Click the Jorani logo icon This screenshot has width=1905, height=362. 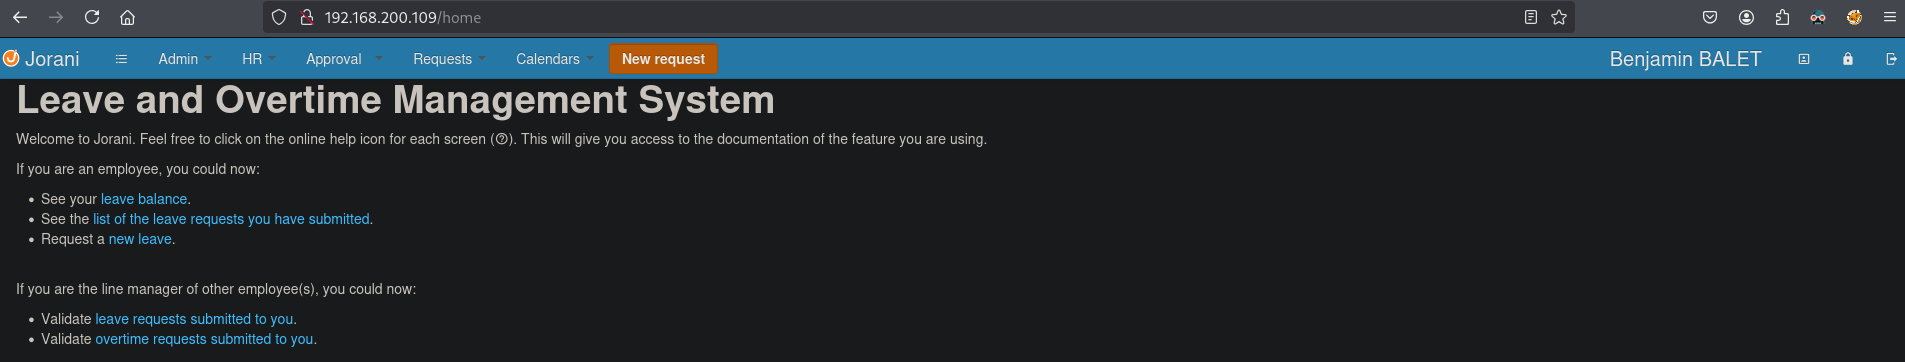11,59
